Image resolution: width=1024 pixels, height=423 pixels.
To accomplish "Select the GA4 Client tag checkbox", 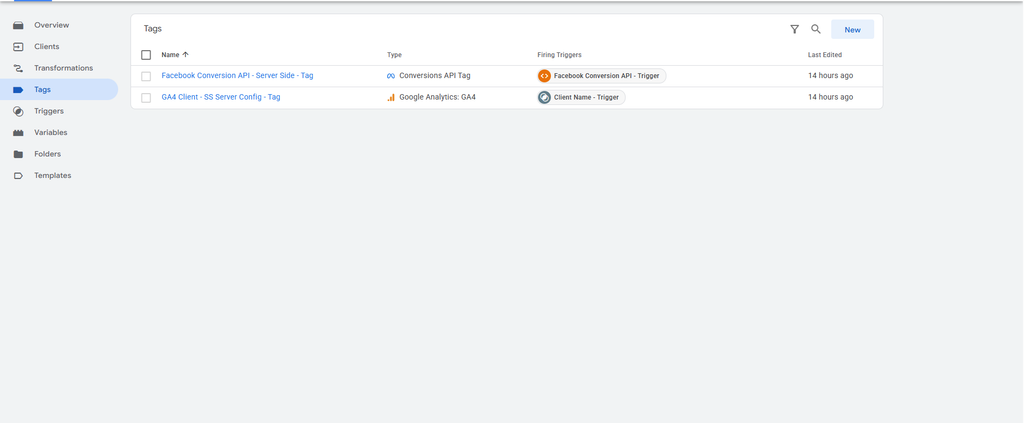I will click(x=146, y=98).
